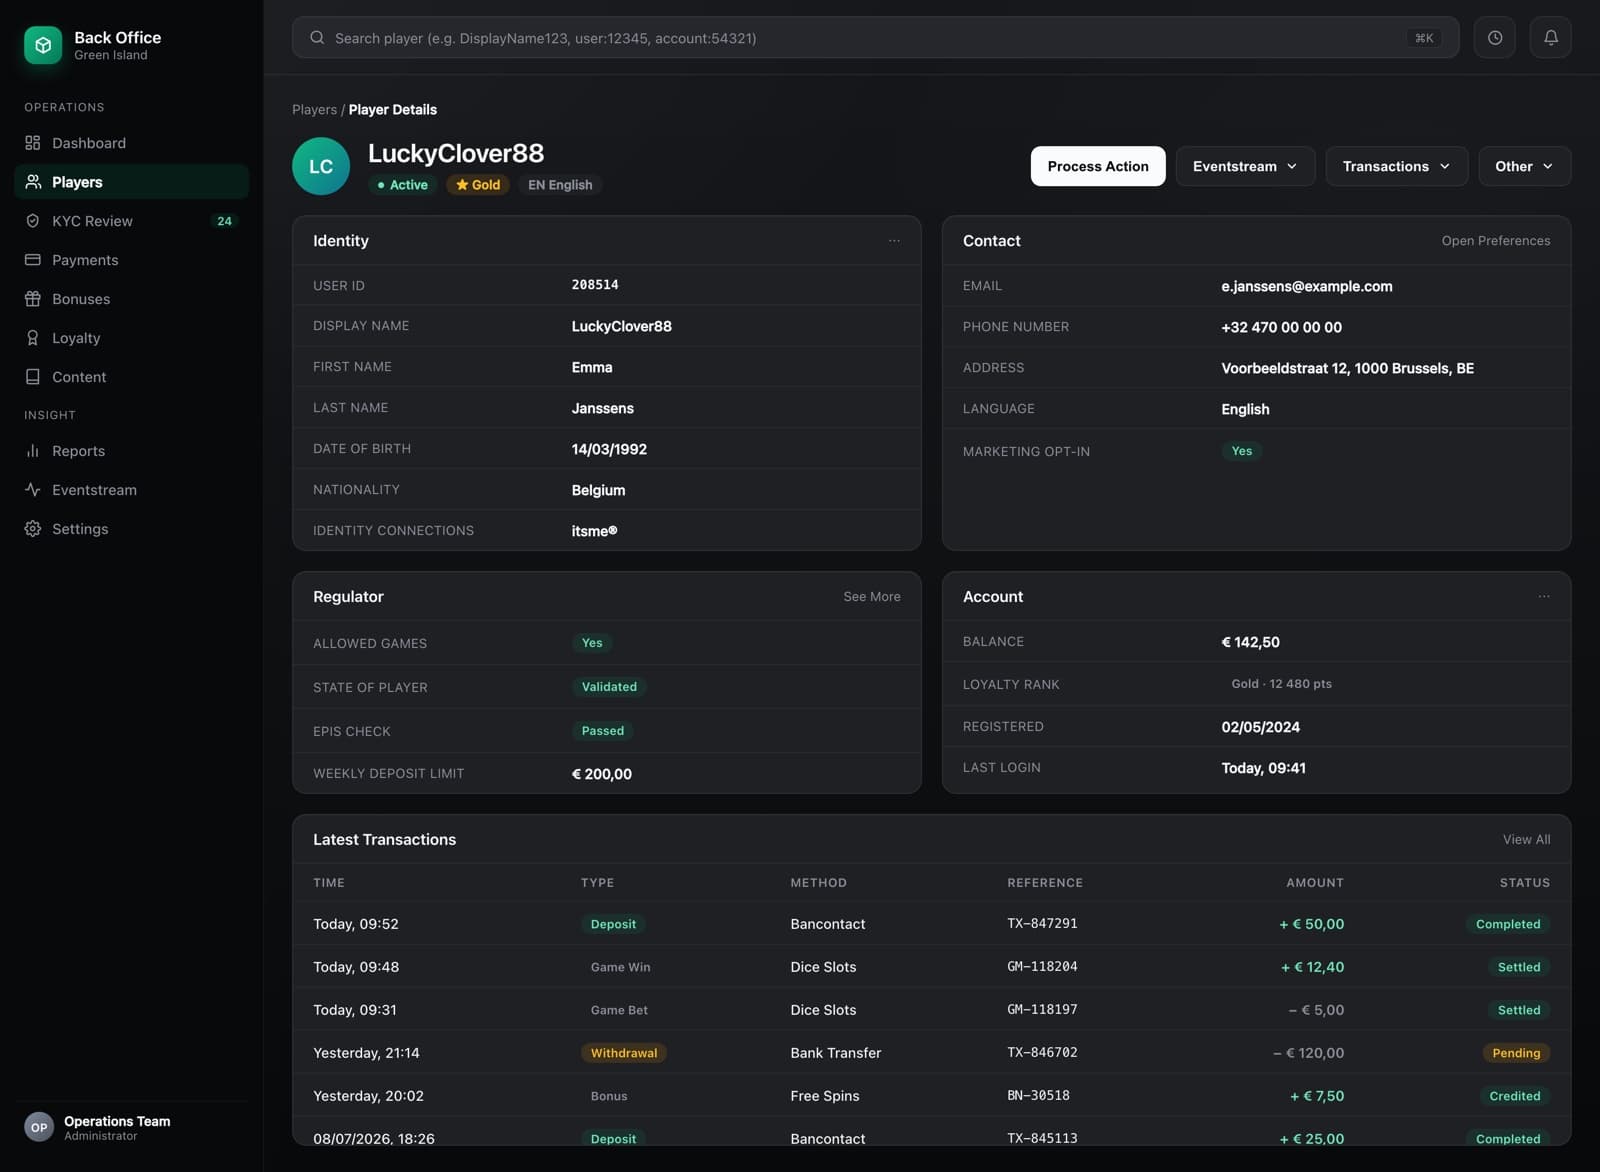1600x1172 pixels.
Task: Click the phone number +32 470 00 00 00
Action: click(x=1281, y=327)
